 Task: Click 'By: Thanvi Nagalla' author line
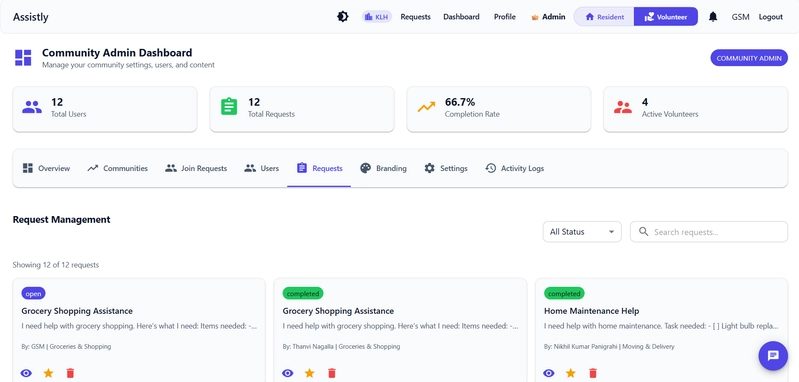pos(341,346)
